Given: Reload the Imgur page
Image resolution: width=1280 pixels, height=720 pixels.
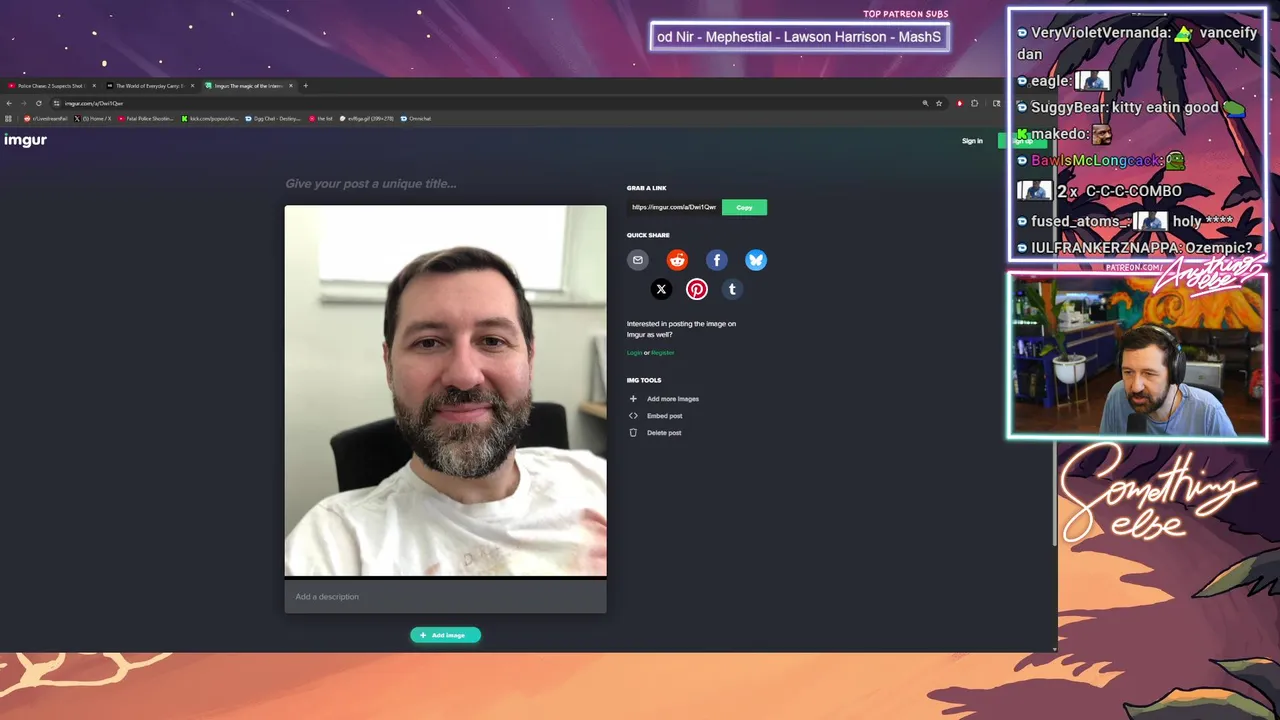Looking at the screenshot, I should coord(39,103).
